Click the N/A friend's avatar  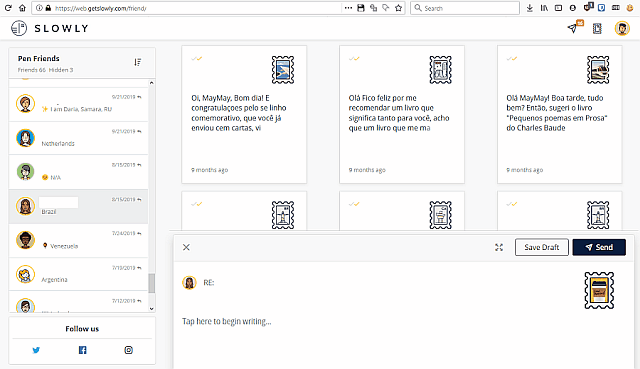pos(25,172)
